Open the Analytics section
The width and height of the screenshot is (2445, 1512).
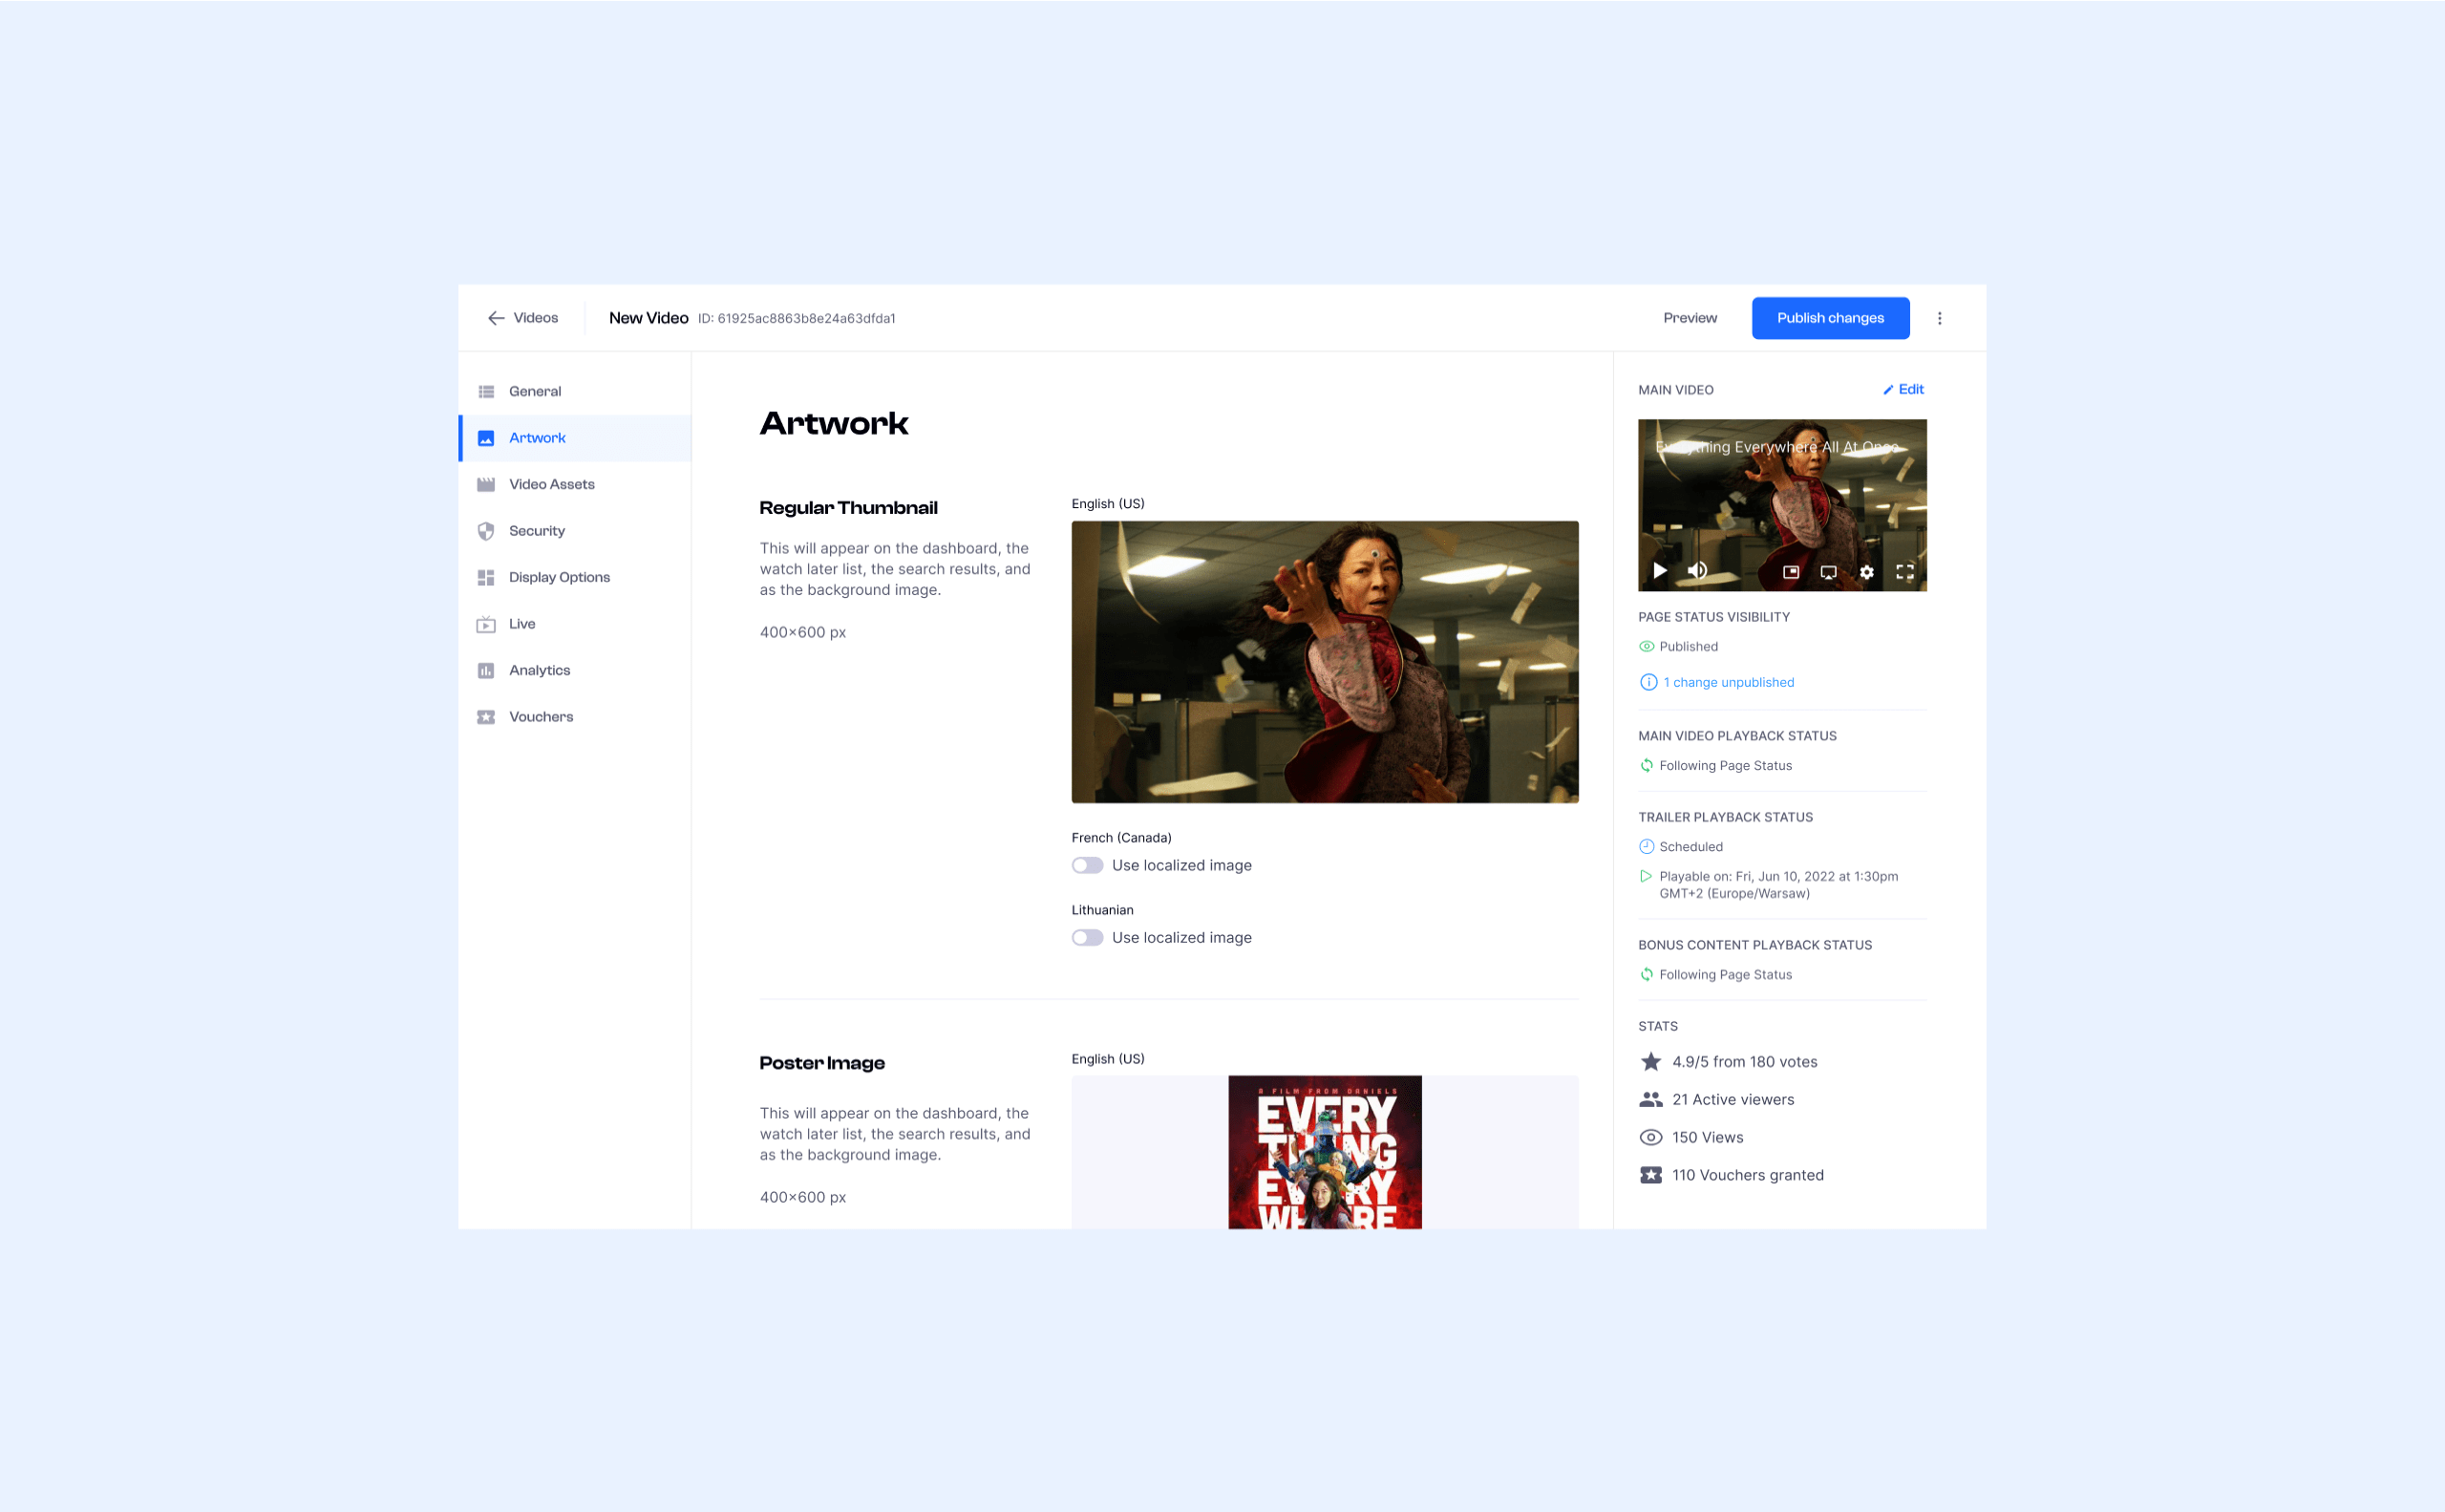coord(575,670)
